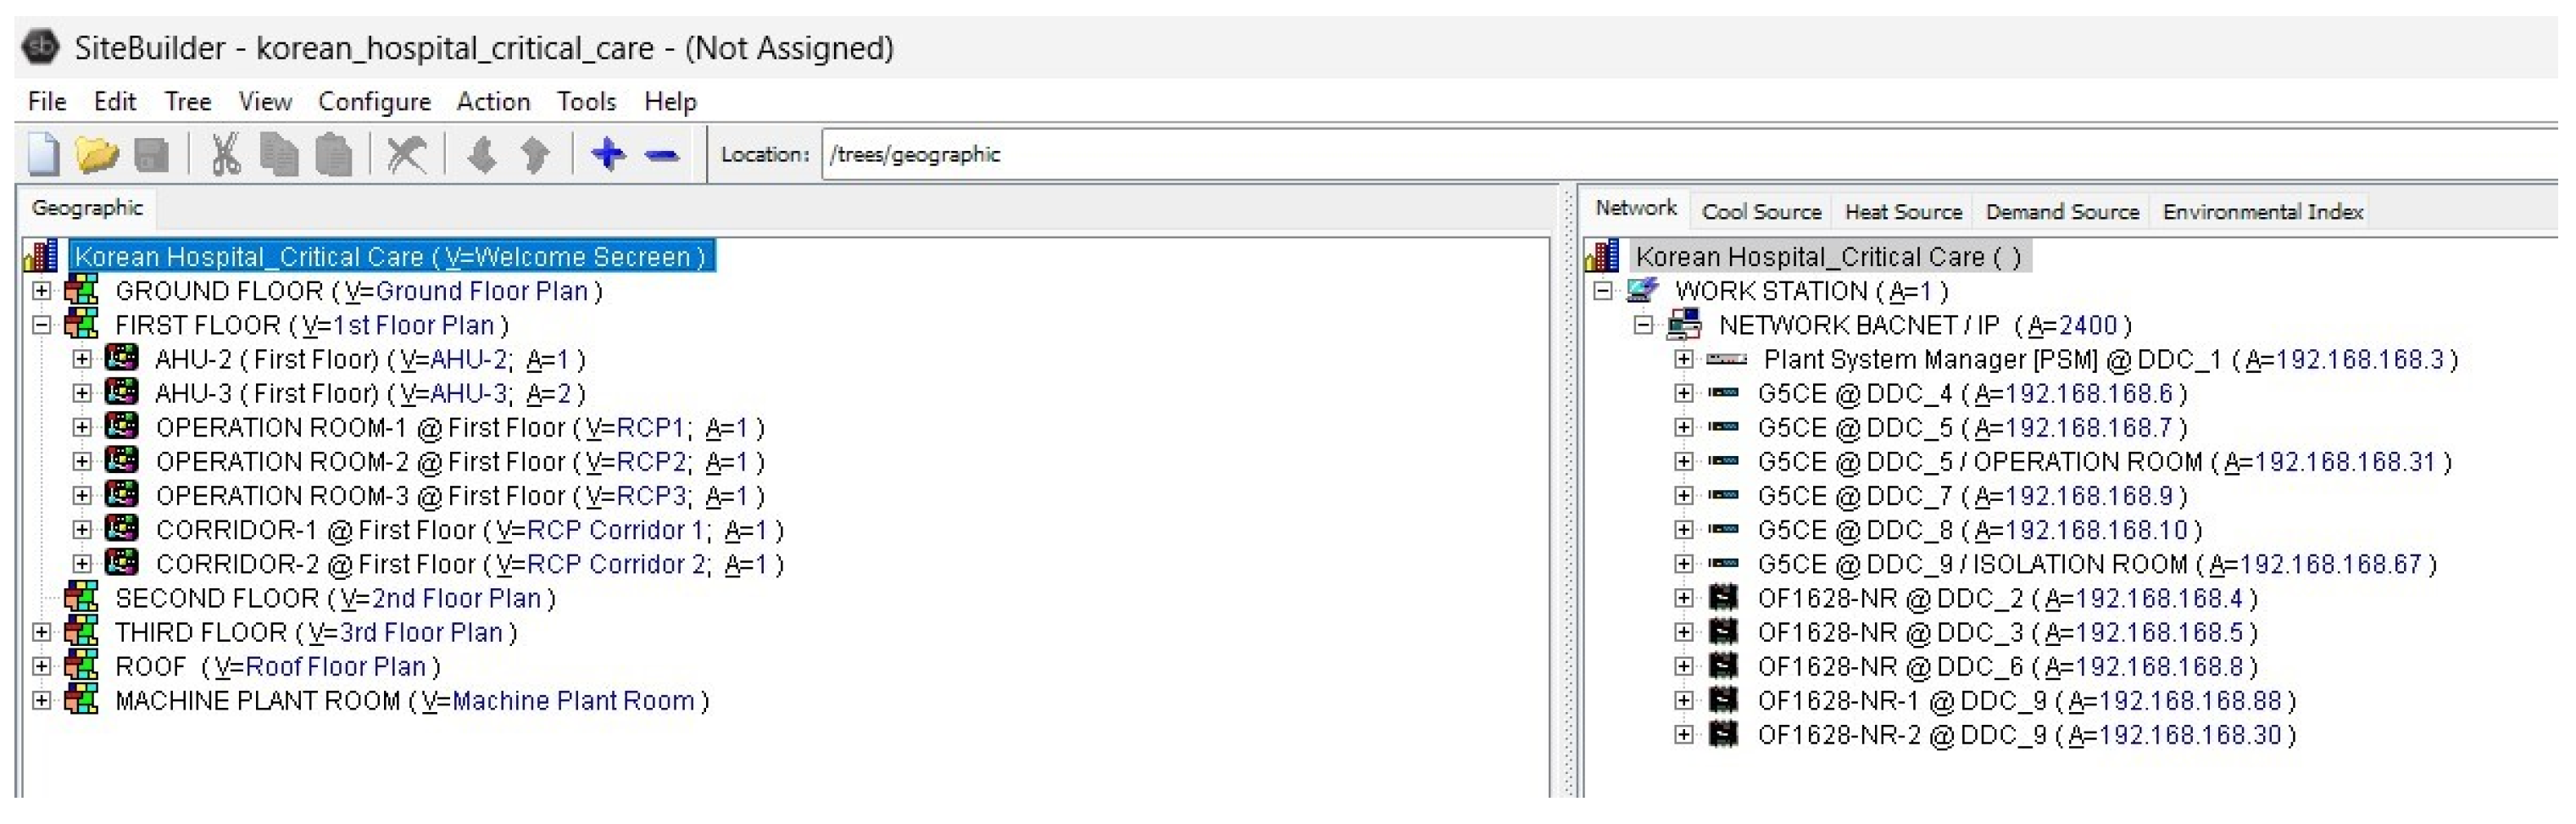The image size is (2576, 824).
Task: Open the Tools menu
Action: pos(586,101)
